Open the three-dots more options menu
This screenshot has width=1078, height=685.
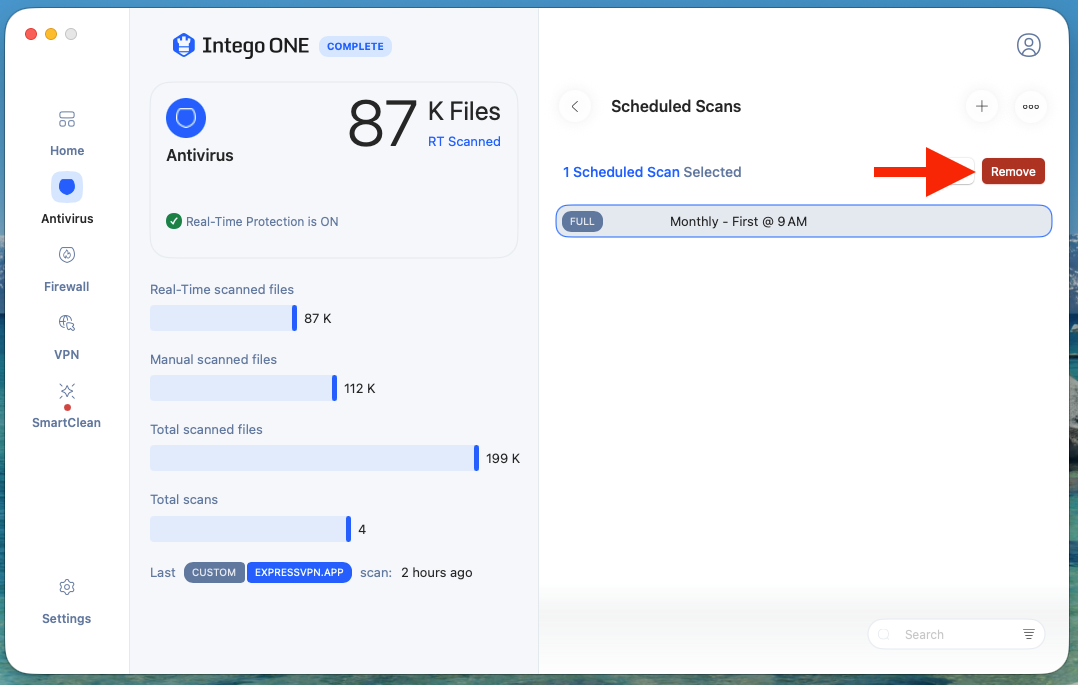(1031, 107)
